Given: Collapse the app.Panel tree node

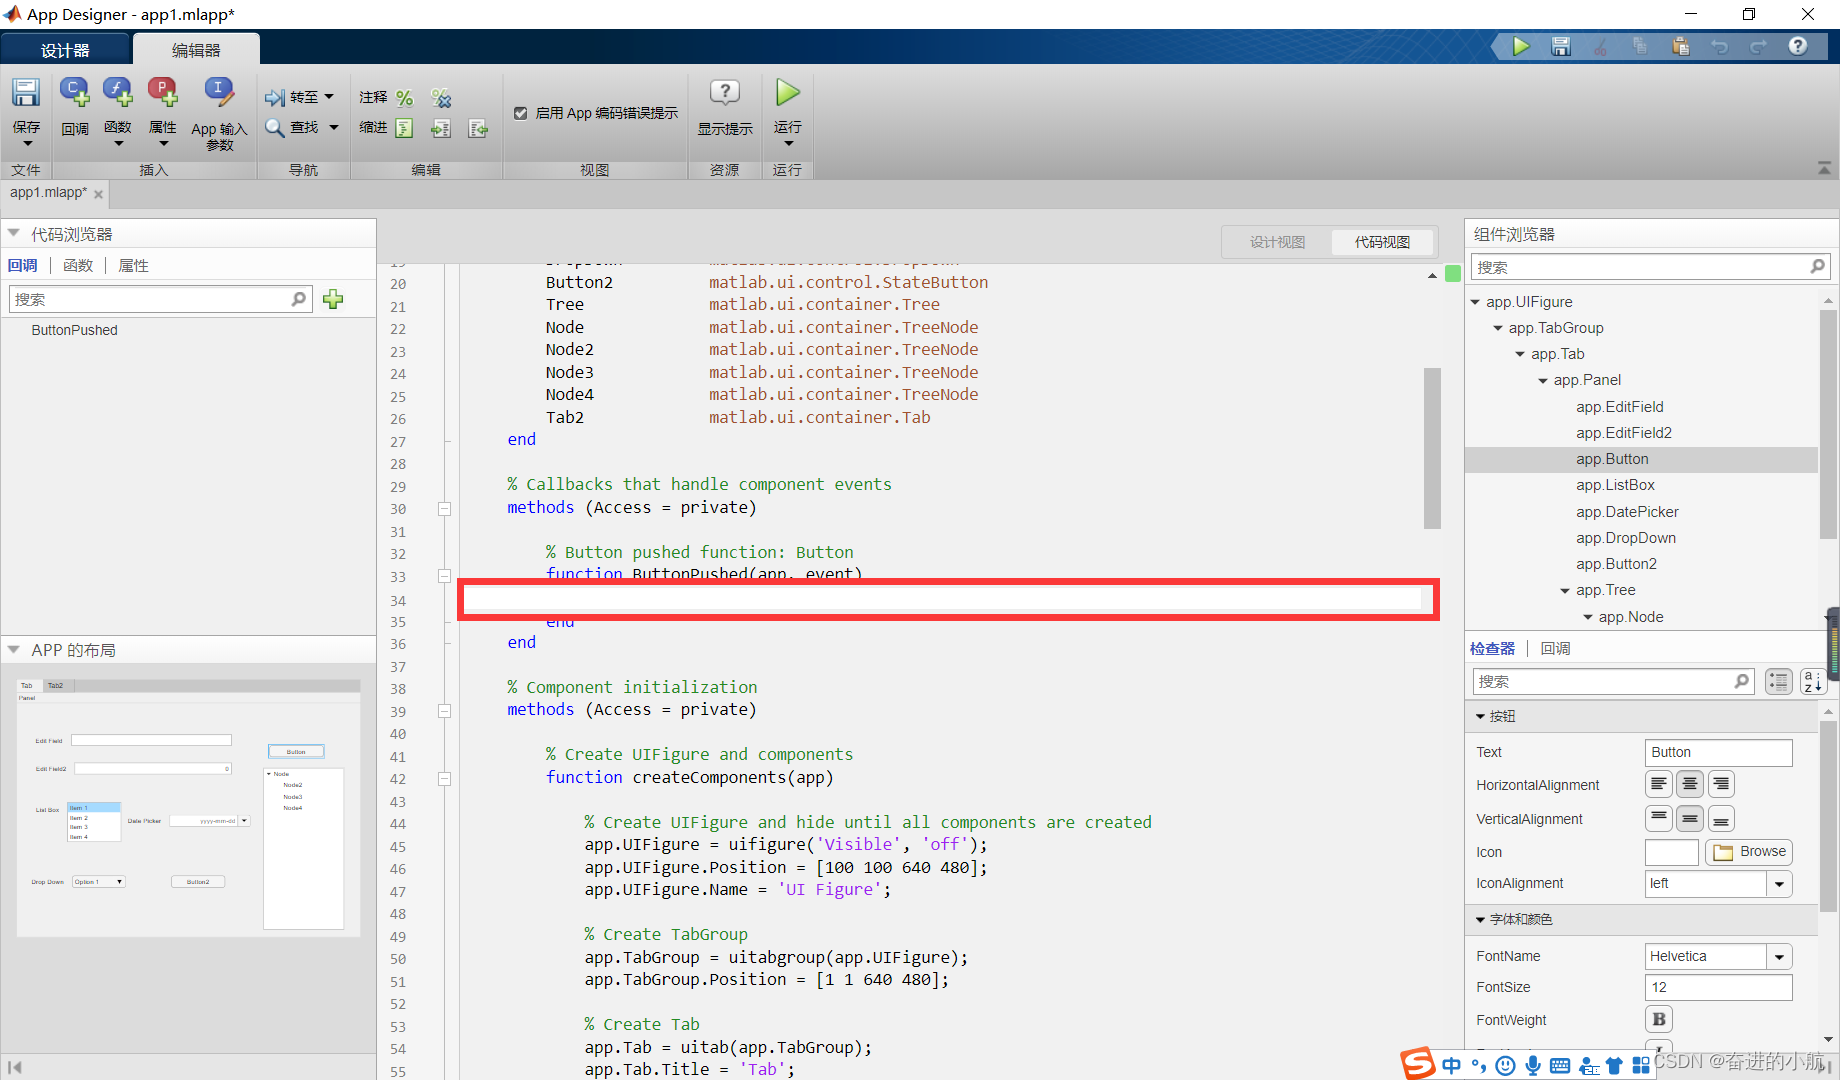Looking at the screenshot, I should coord(1543,380).
